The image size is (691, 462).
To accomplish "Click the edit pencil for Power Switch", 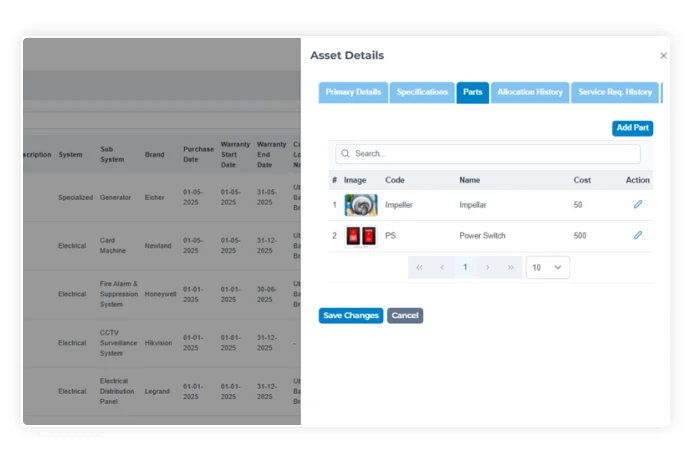I will pyautogui.click(x=637, y=236).
